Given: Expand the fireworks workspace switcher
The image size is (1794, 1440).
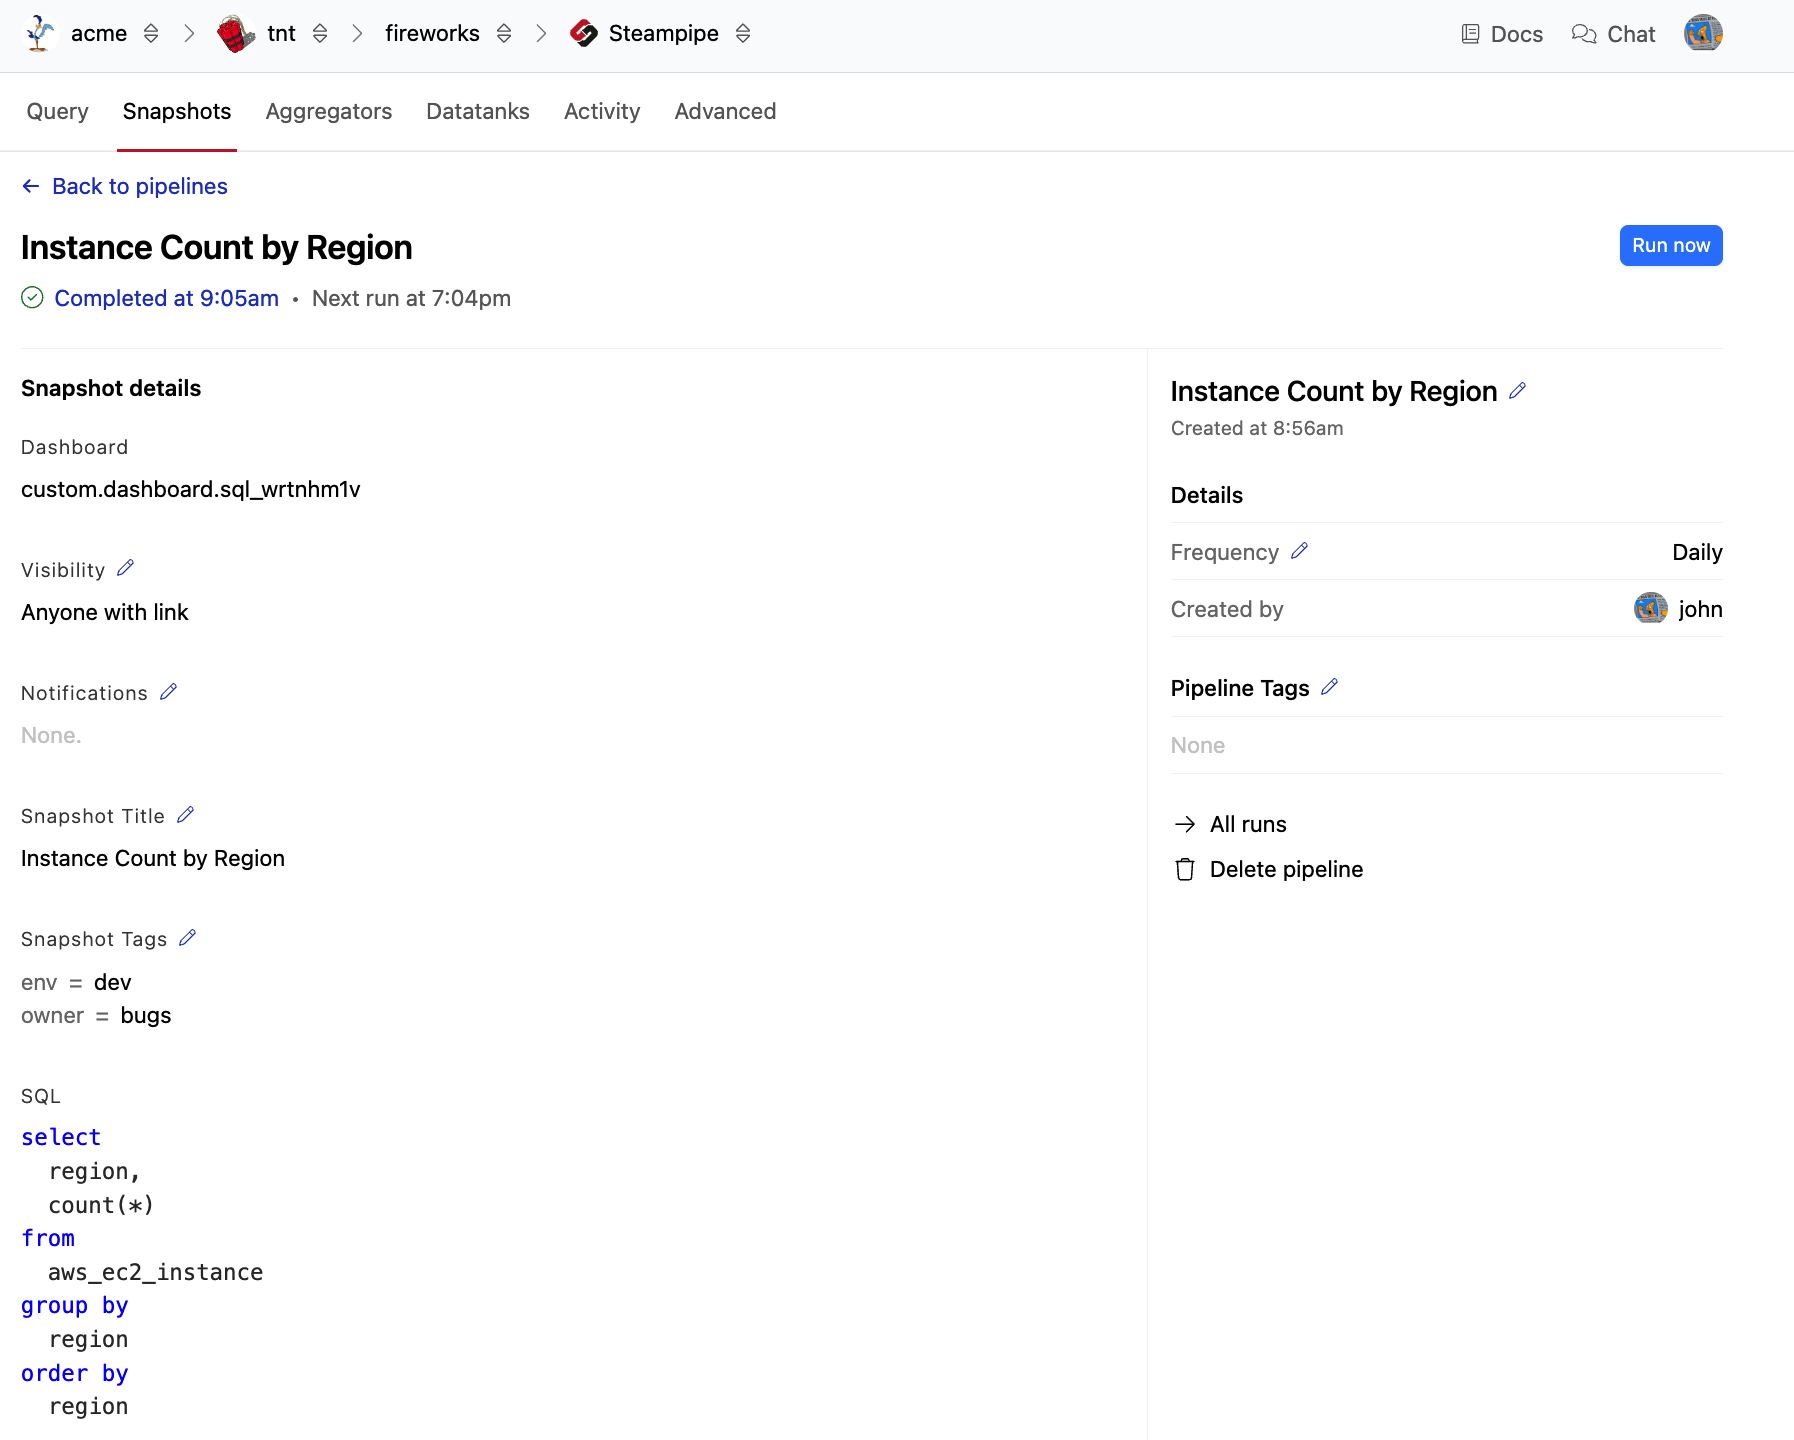Looking at the screenshot, I should (x=504, y=34).
